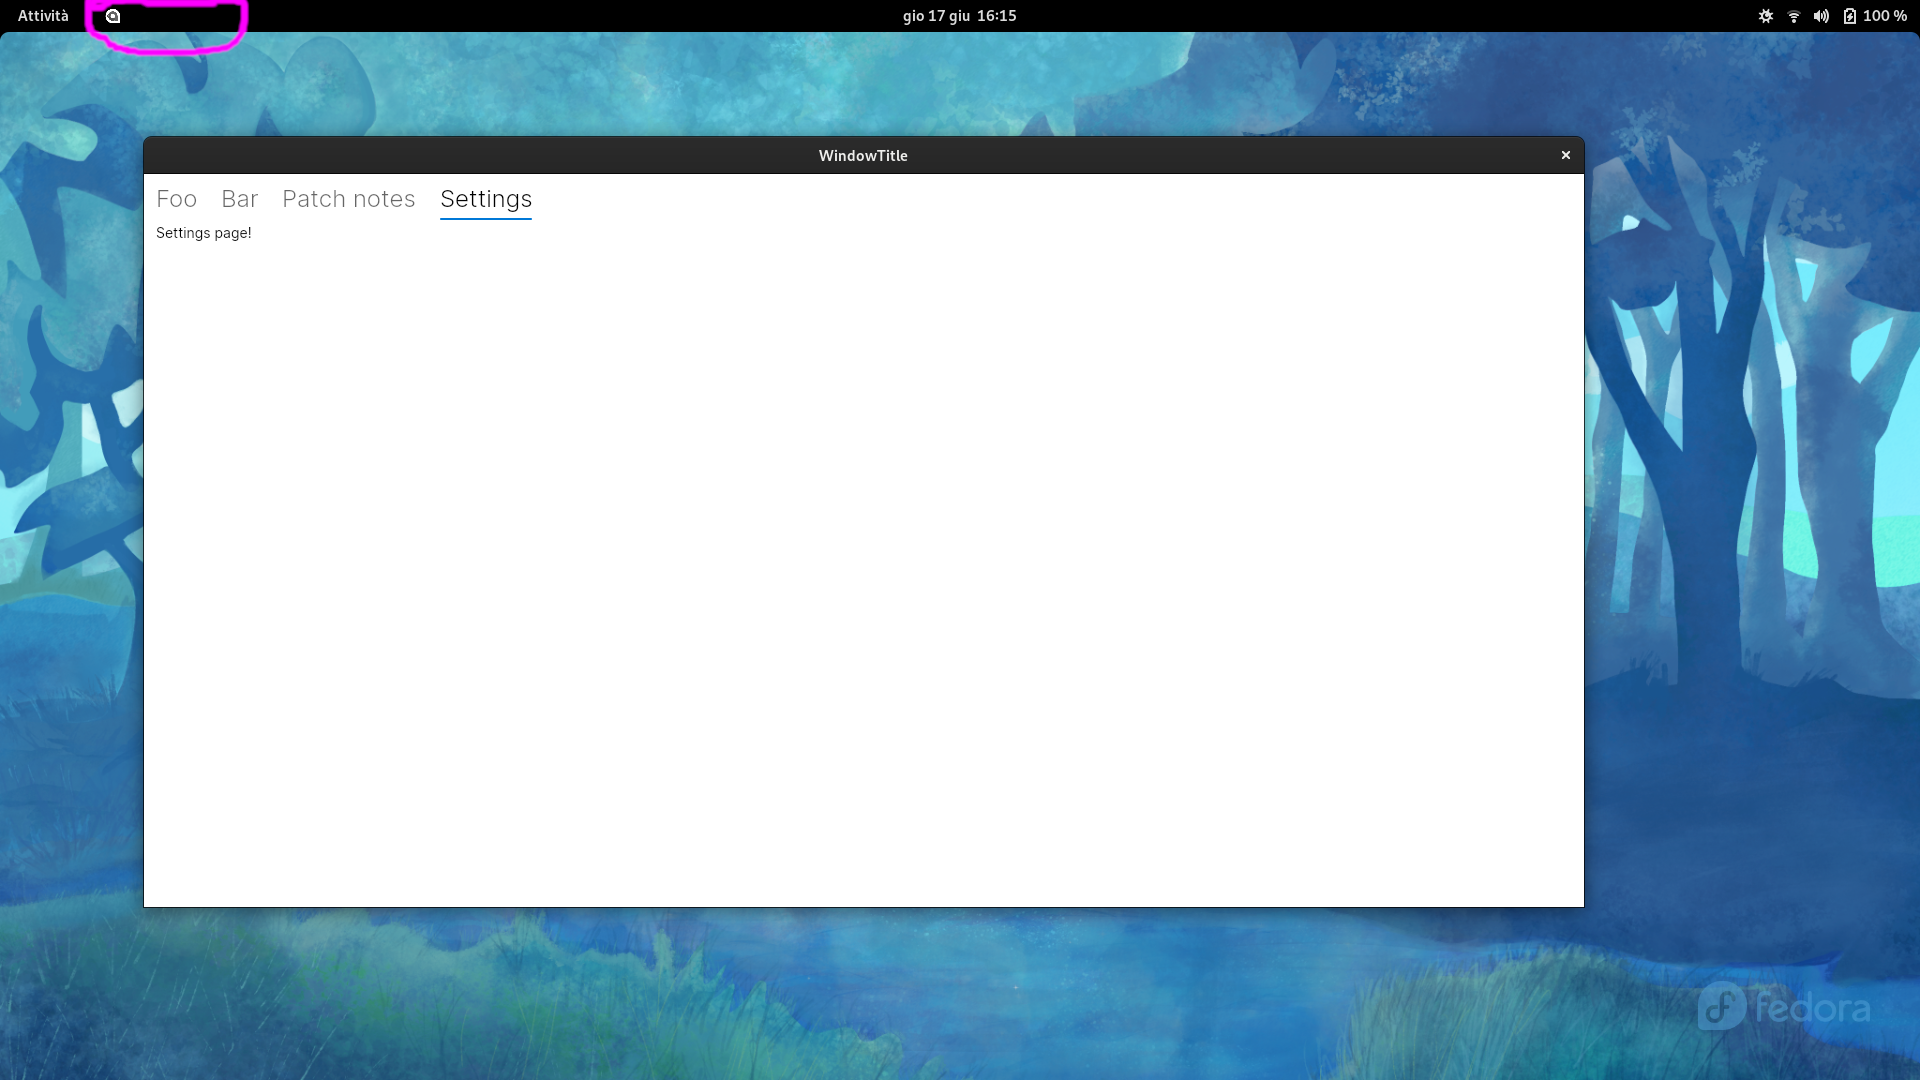Open the Attività overview
The image size is (1920, 1080).
[43, 16]
